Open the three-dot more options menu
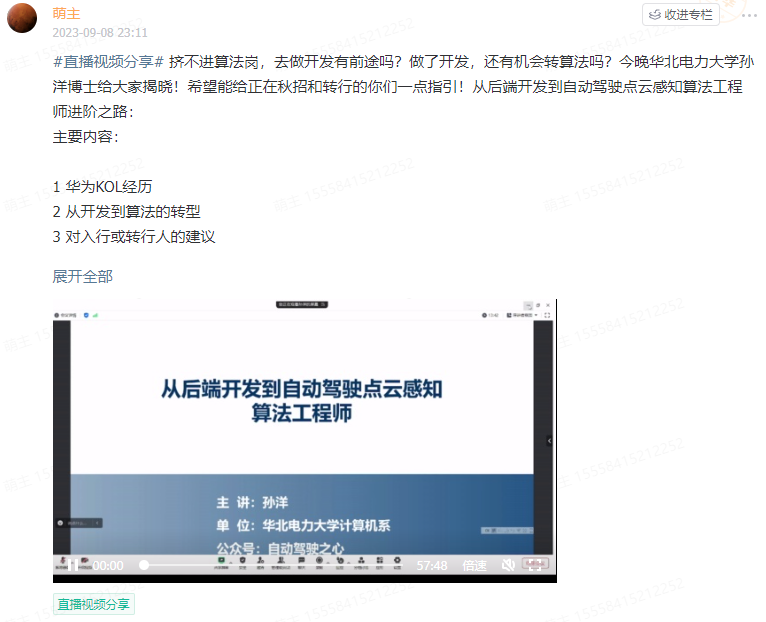766x622 pixels. [749, 16]
